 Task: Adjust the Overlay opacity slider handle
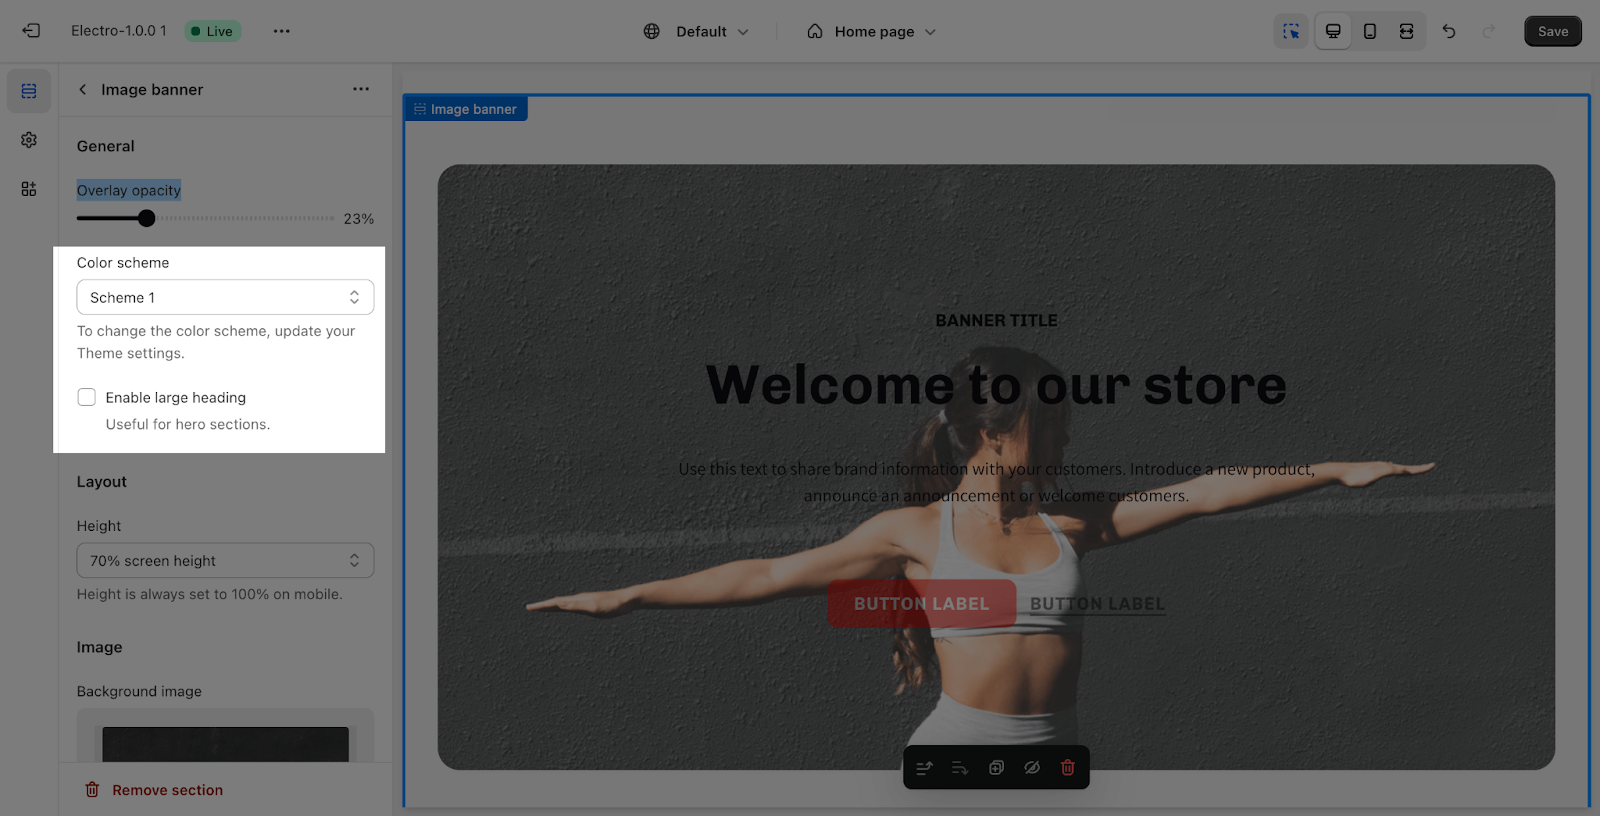tap(147, 218)
